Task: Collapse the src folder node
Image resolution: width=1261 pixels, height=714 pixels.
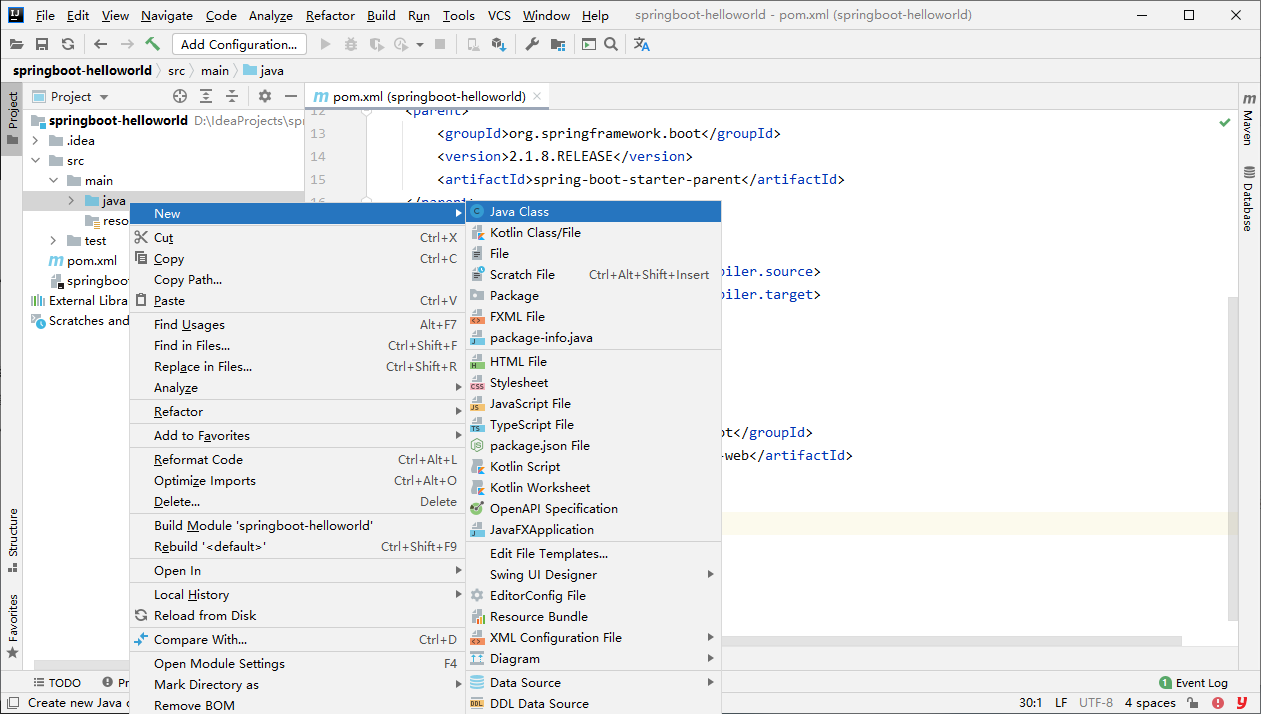Action: coord(36,161)
